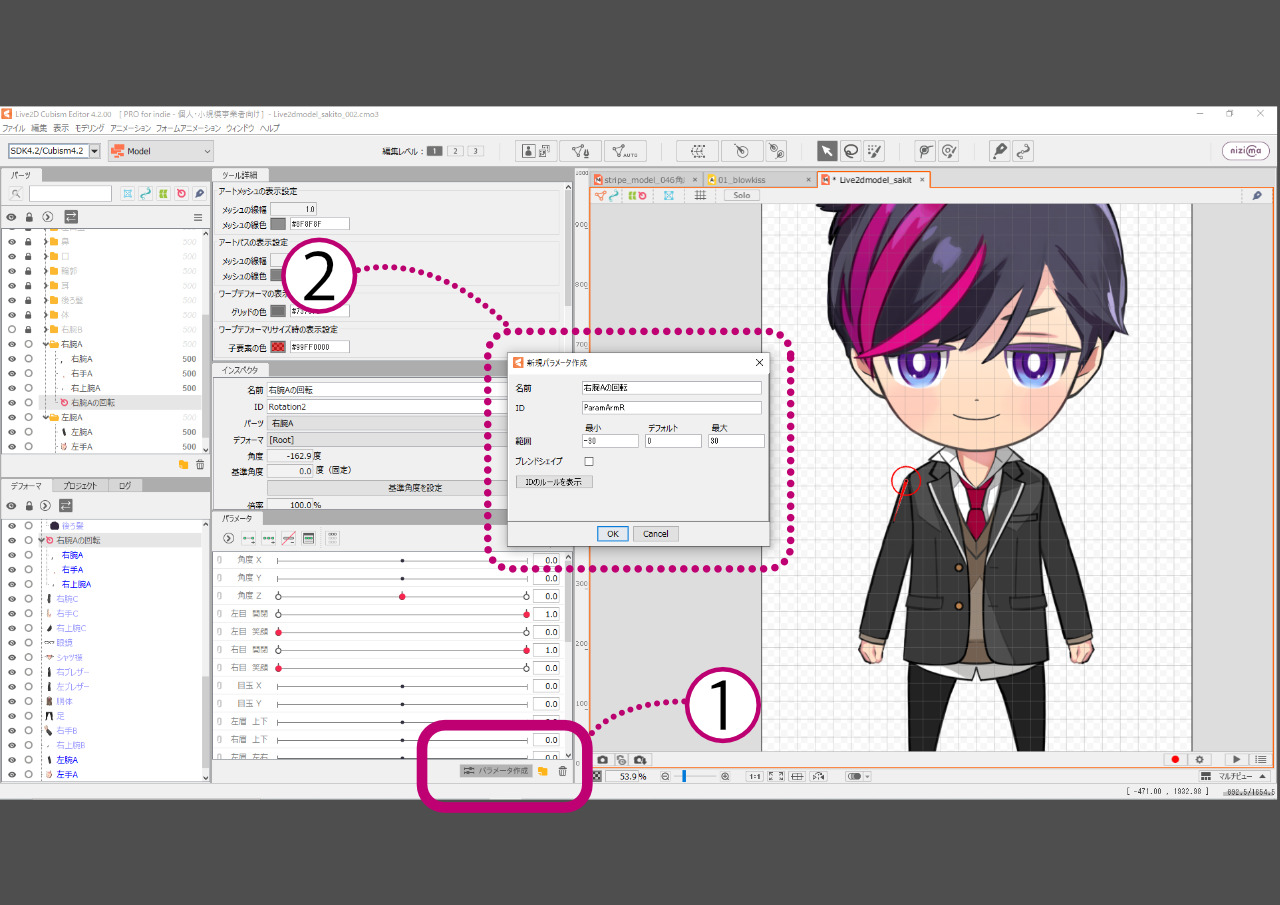This screenshot has width=1280, height=905.
Task: Select the lasso selection tool
Action: pyautogui.click(x=850, y=151)
